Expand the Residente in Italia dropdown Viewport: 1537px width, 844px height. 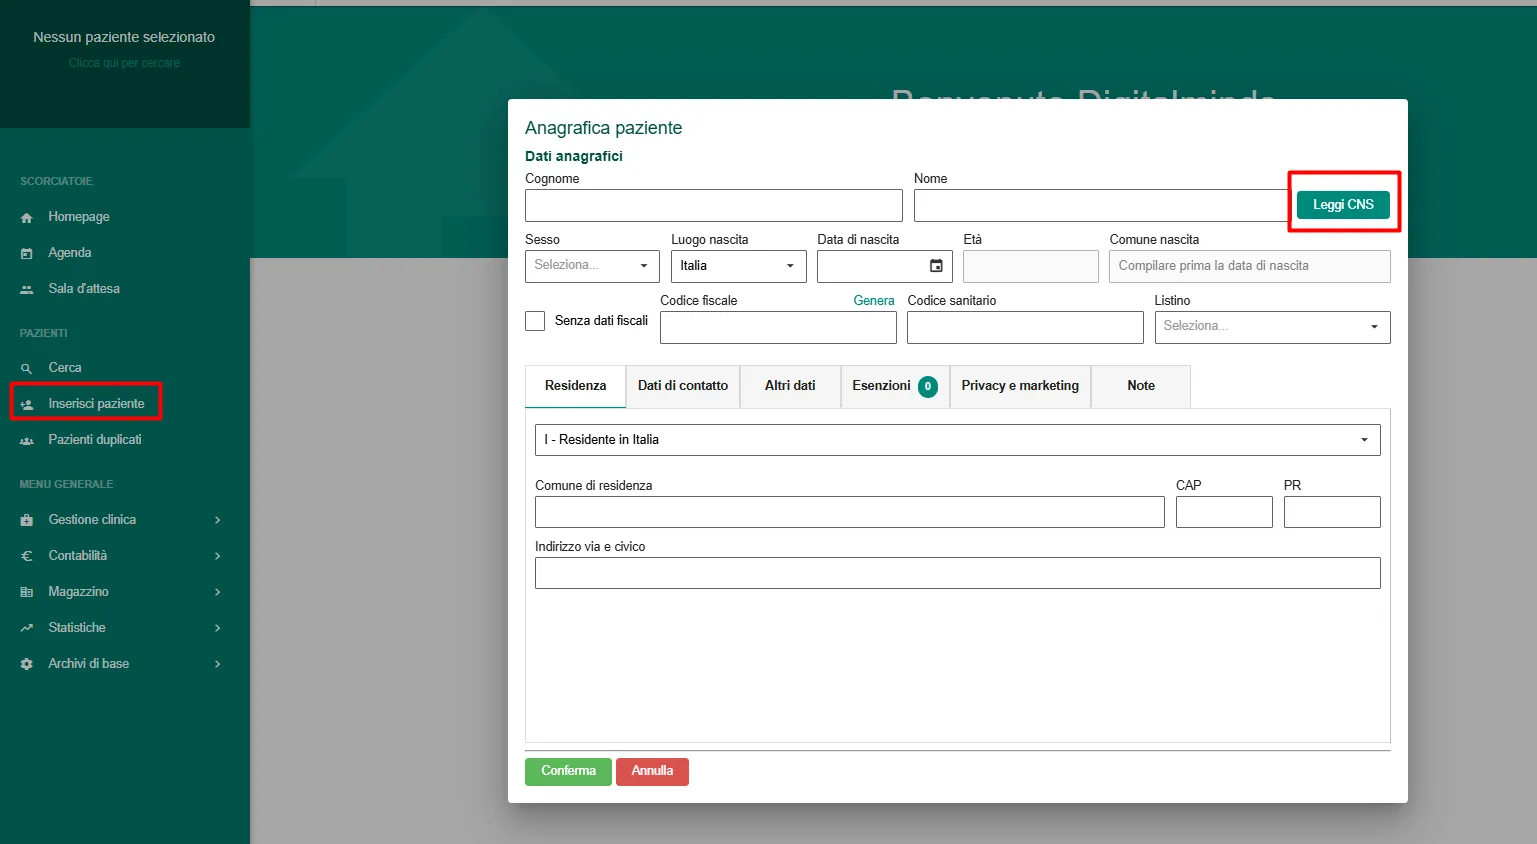957,440
